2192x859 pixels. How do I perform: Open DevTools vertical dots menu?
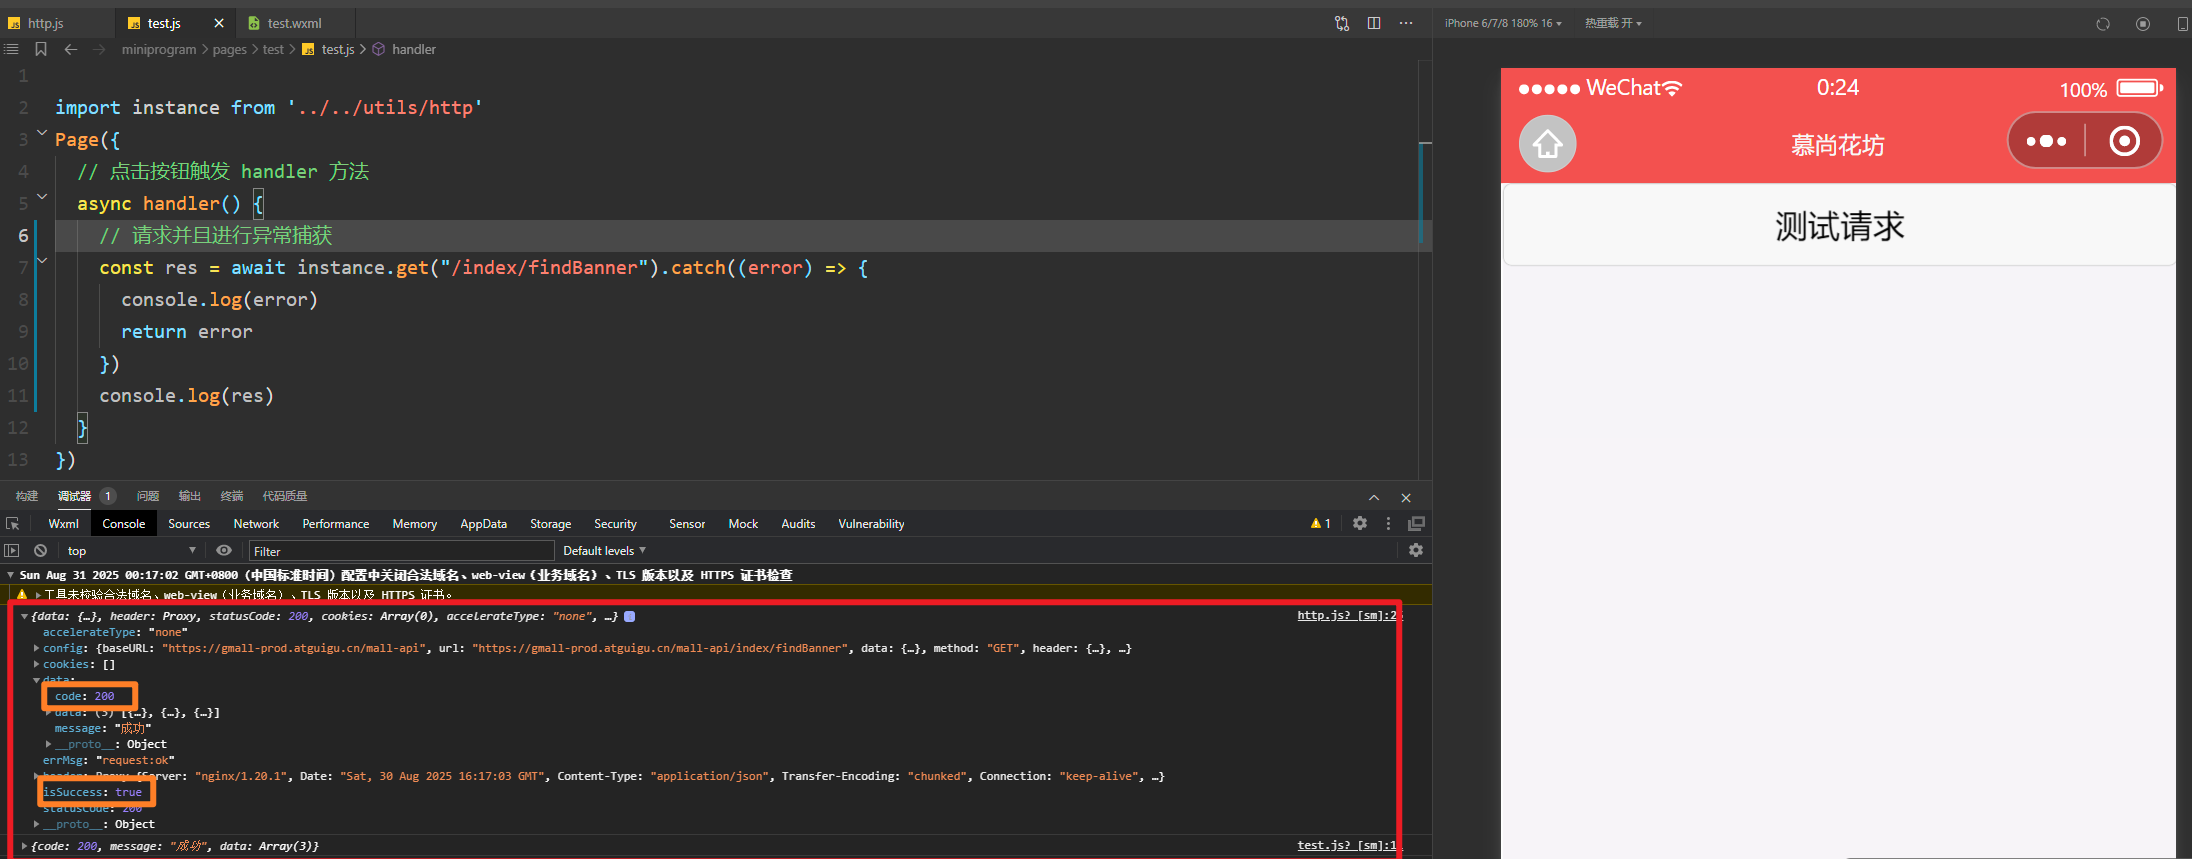(x=1388, y=523)
